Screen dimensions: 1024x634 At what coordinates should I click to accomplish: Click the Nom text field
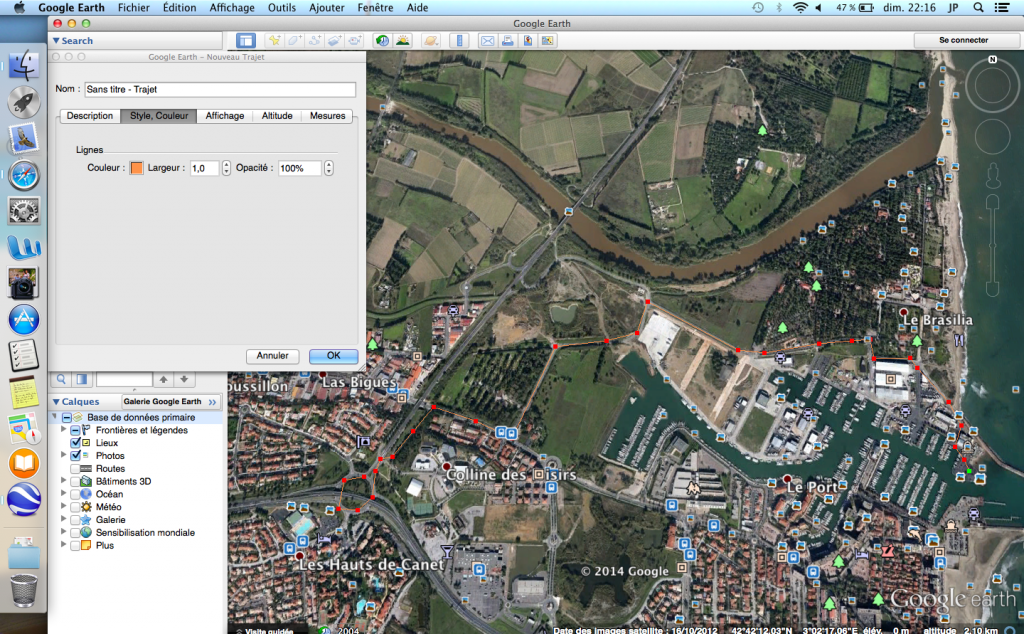(x=219, y=89)
